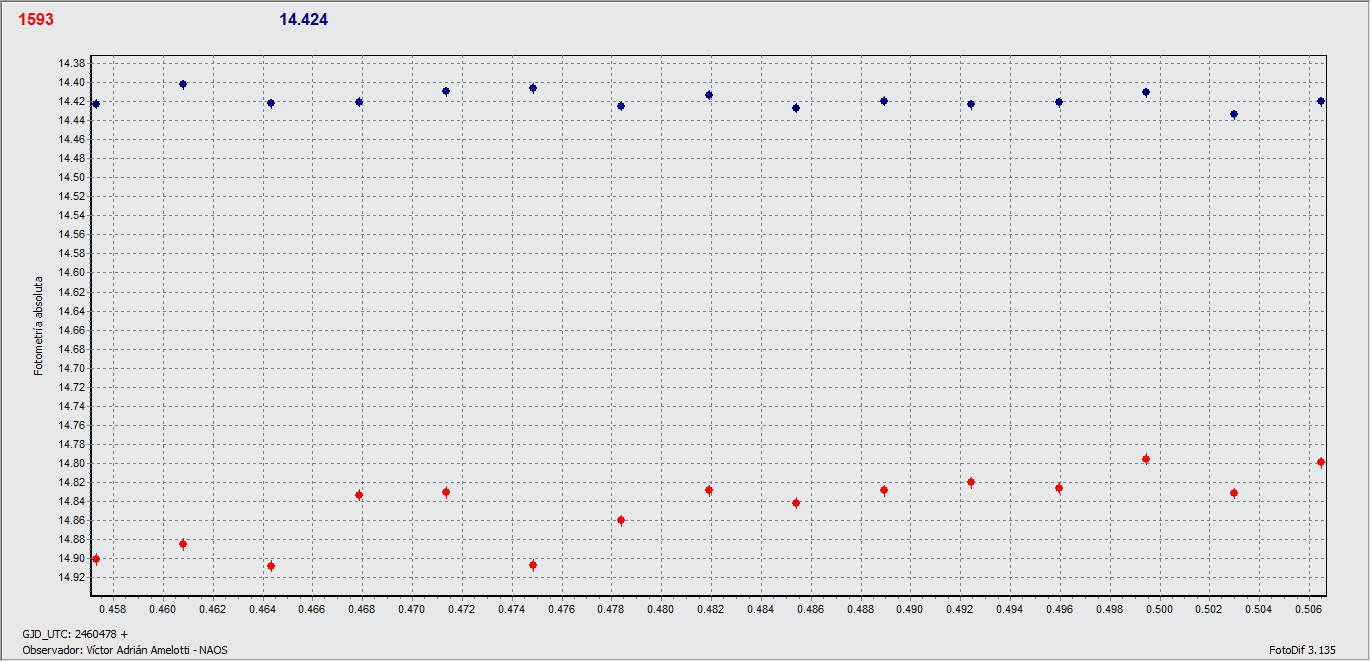Select the blue data point near time 0.4644
This screenshot has height=662, width=1371.
click(x=271, y=103)
